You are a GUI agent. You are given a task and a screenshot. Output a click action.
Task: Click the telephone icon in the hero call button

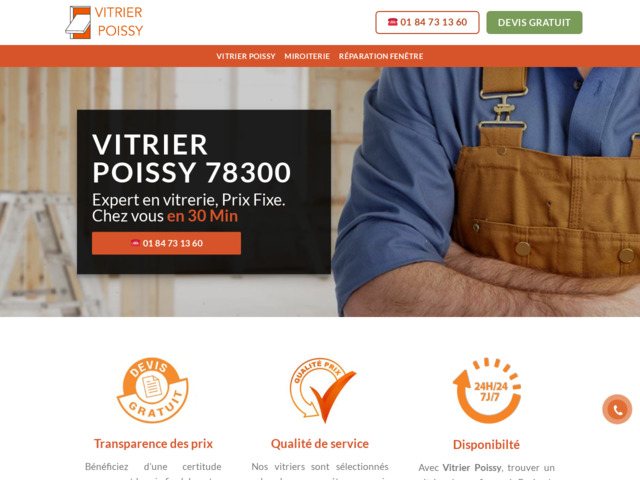tap(136, 243)
